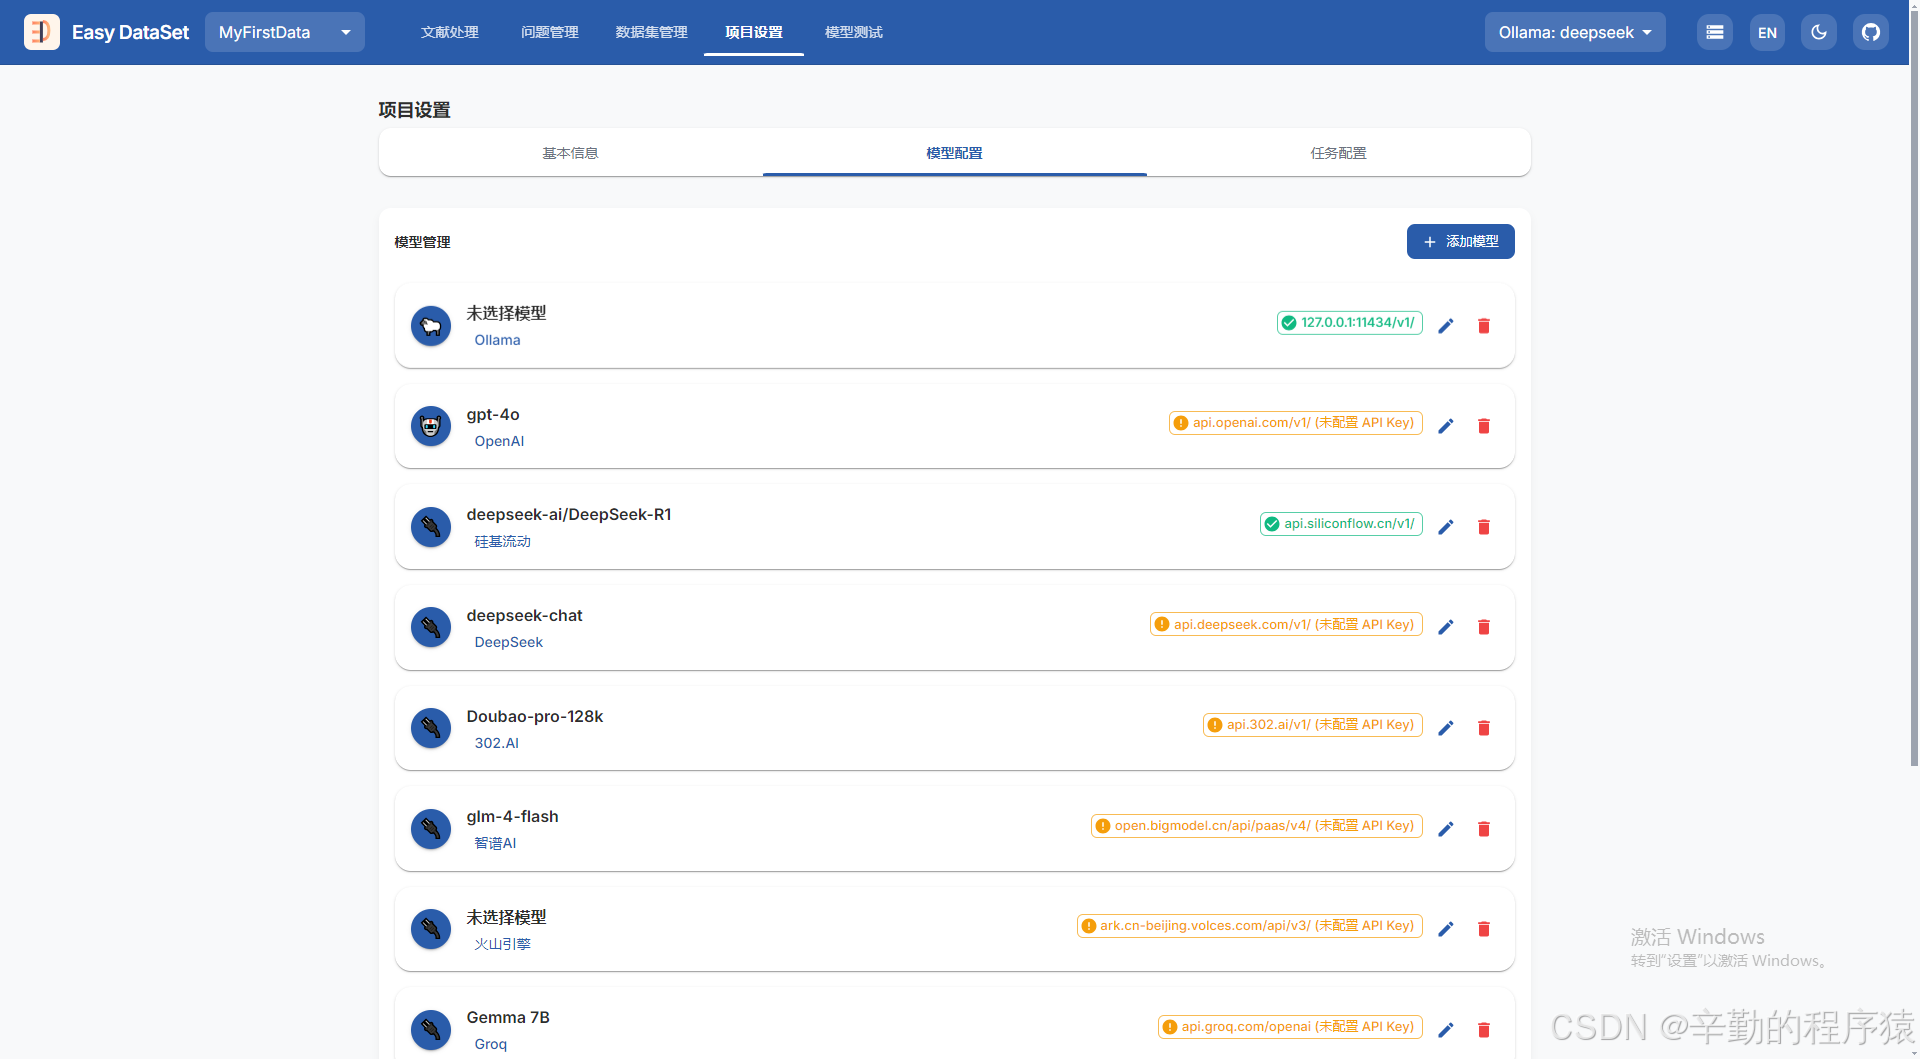Click the OpenAI provider label
The height and width of the screenshot is (1059, 1920).
(x=499, y=441)
